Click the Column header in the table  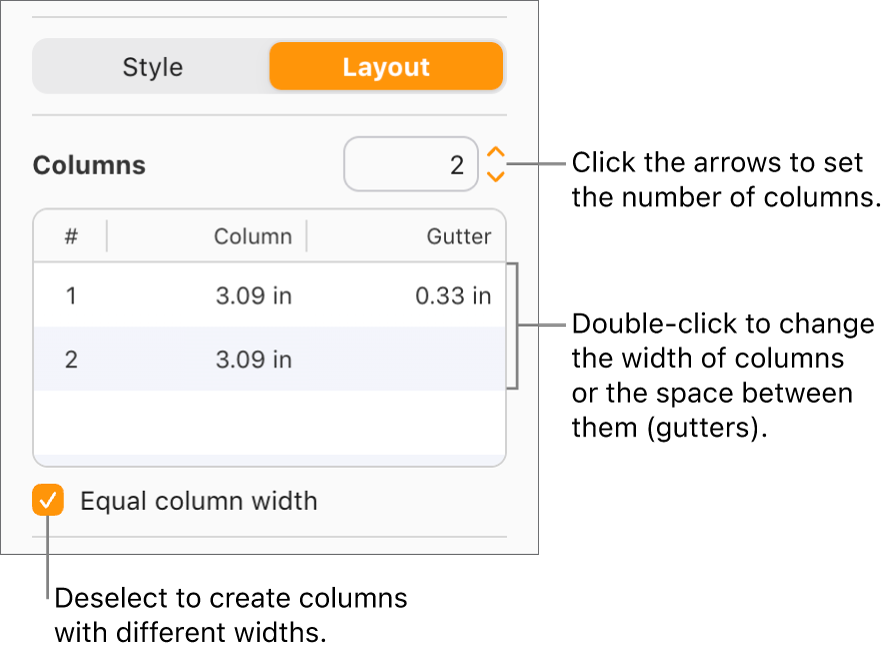[x=252, y=236]
